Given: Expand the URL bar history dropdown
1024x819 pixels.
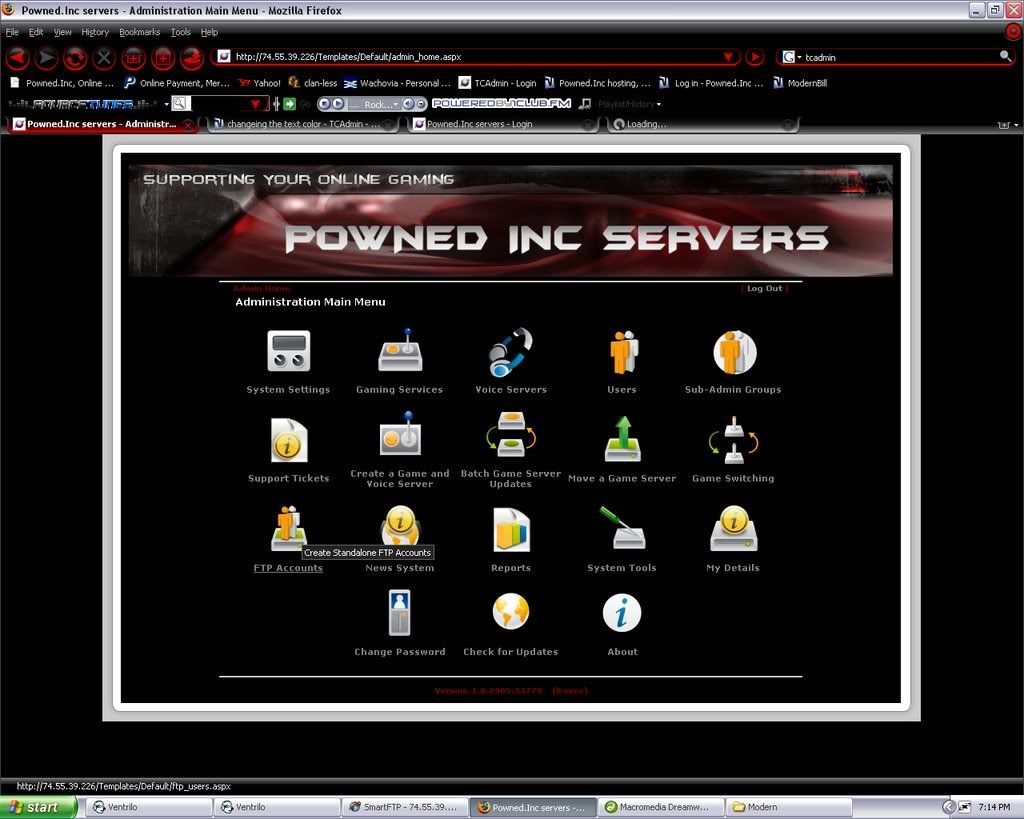Looking at the screenshot, I should coord(728,57).
